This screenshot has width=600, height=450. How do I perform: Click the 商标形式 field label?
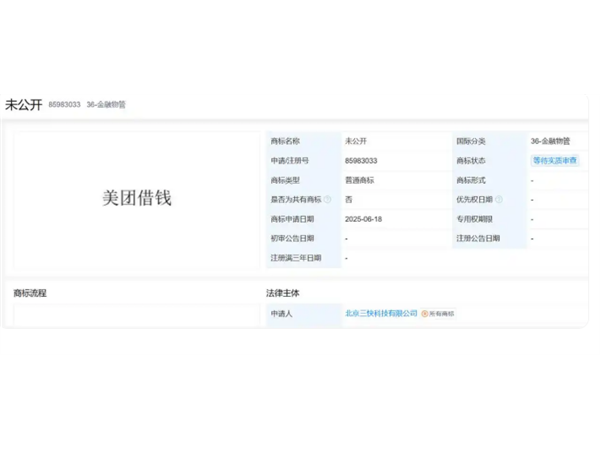point(471,180)
